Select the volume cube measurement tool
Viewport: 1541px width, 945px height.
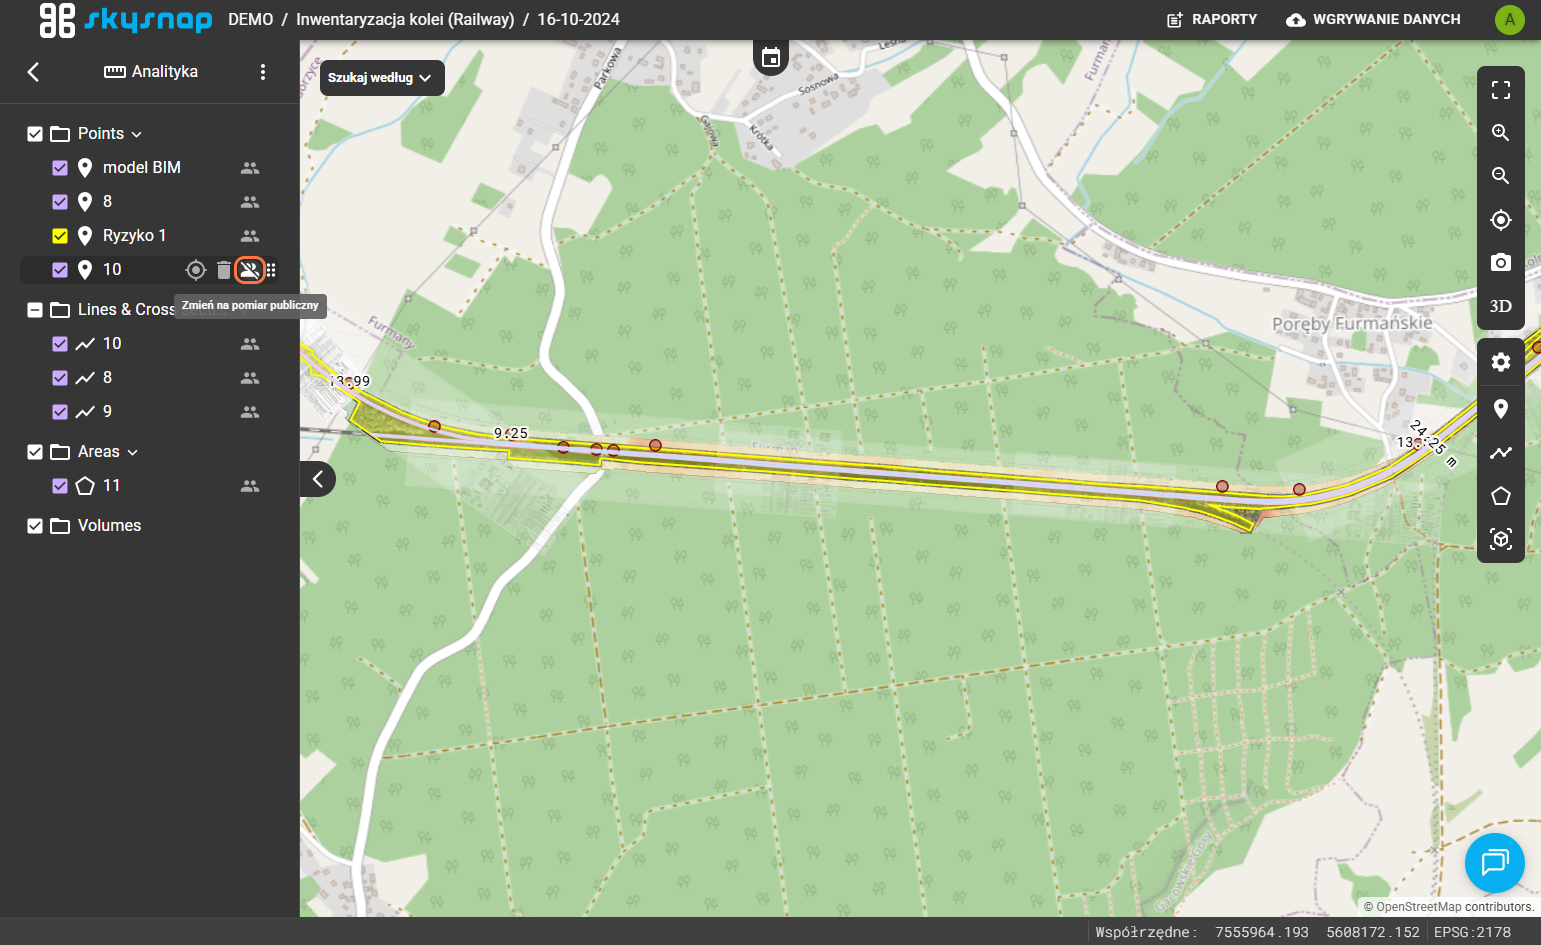1500,539
